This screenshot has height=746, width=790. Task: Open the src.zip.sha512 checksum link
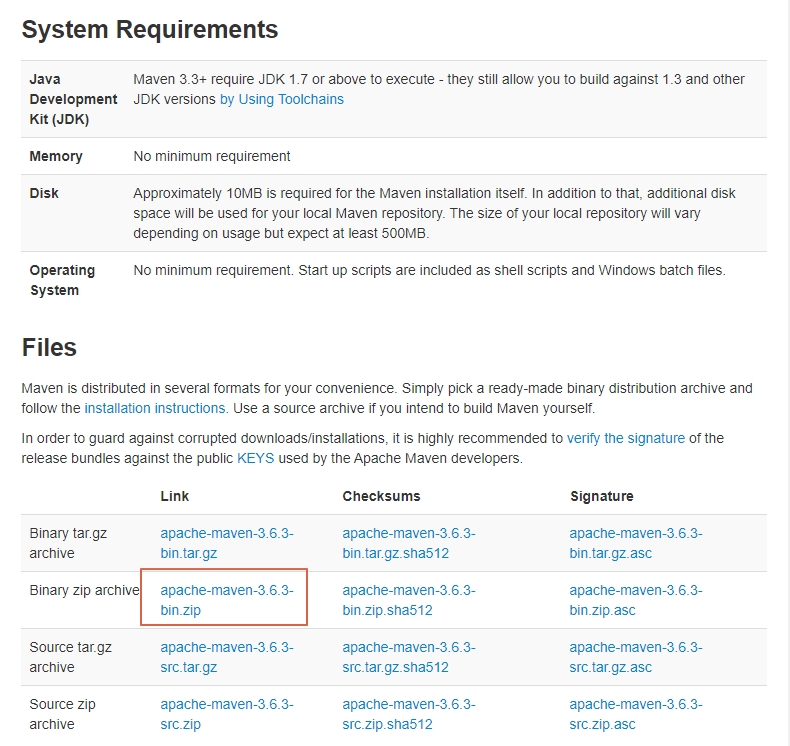click(409, 714)
